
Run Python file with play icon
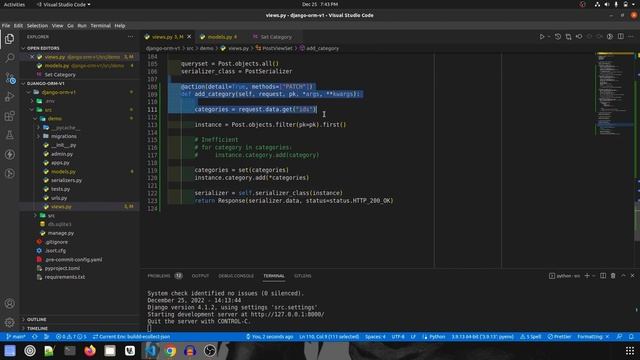click(x=542, y=37)
